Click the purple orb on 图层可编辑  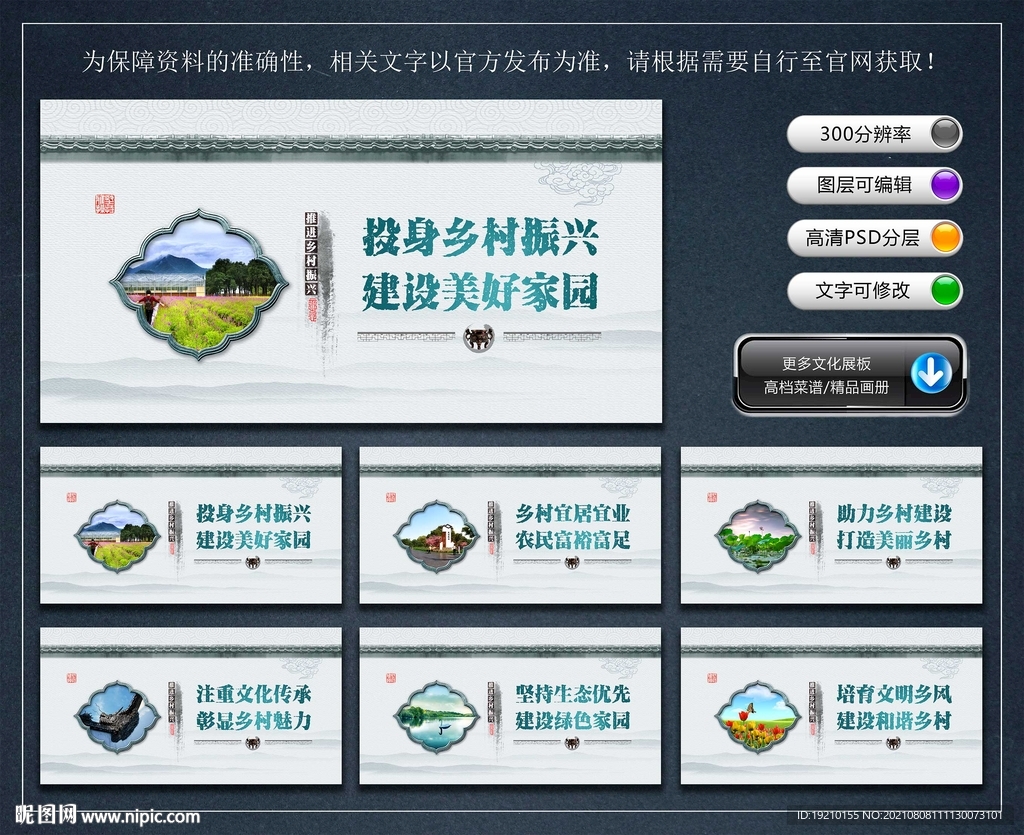(x=944, y=185)
